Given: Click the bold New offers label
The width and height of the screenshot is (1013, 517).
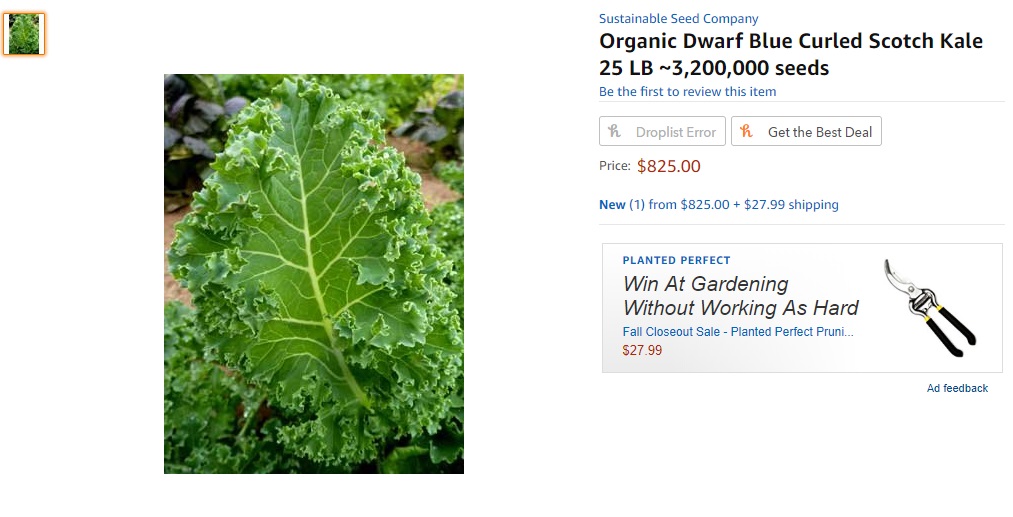Looking at the screenshot, I should pos(612,205).
